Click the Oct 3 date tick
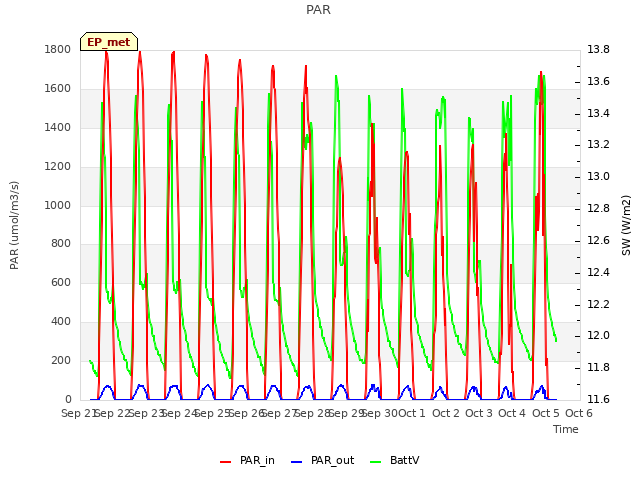Screen dimensions: 640x480 tap(479, 413)
